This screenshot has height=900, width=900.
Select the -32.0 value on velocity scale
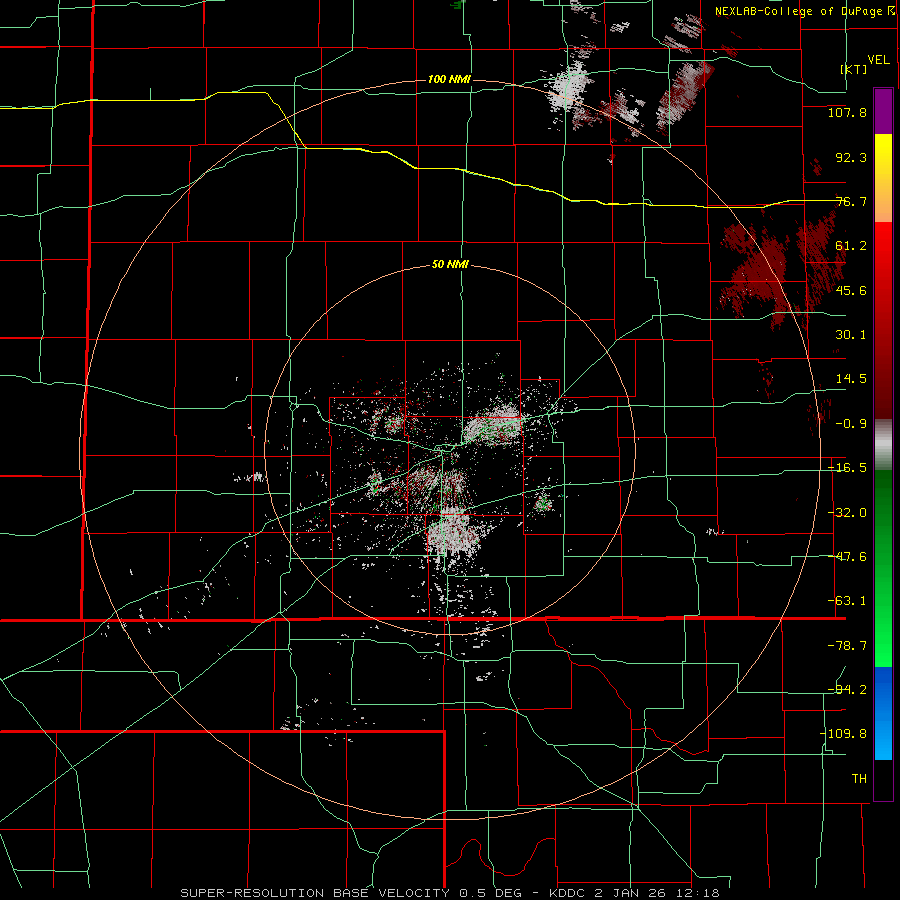point(847,513)
